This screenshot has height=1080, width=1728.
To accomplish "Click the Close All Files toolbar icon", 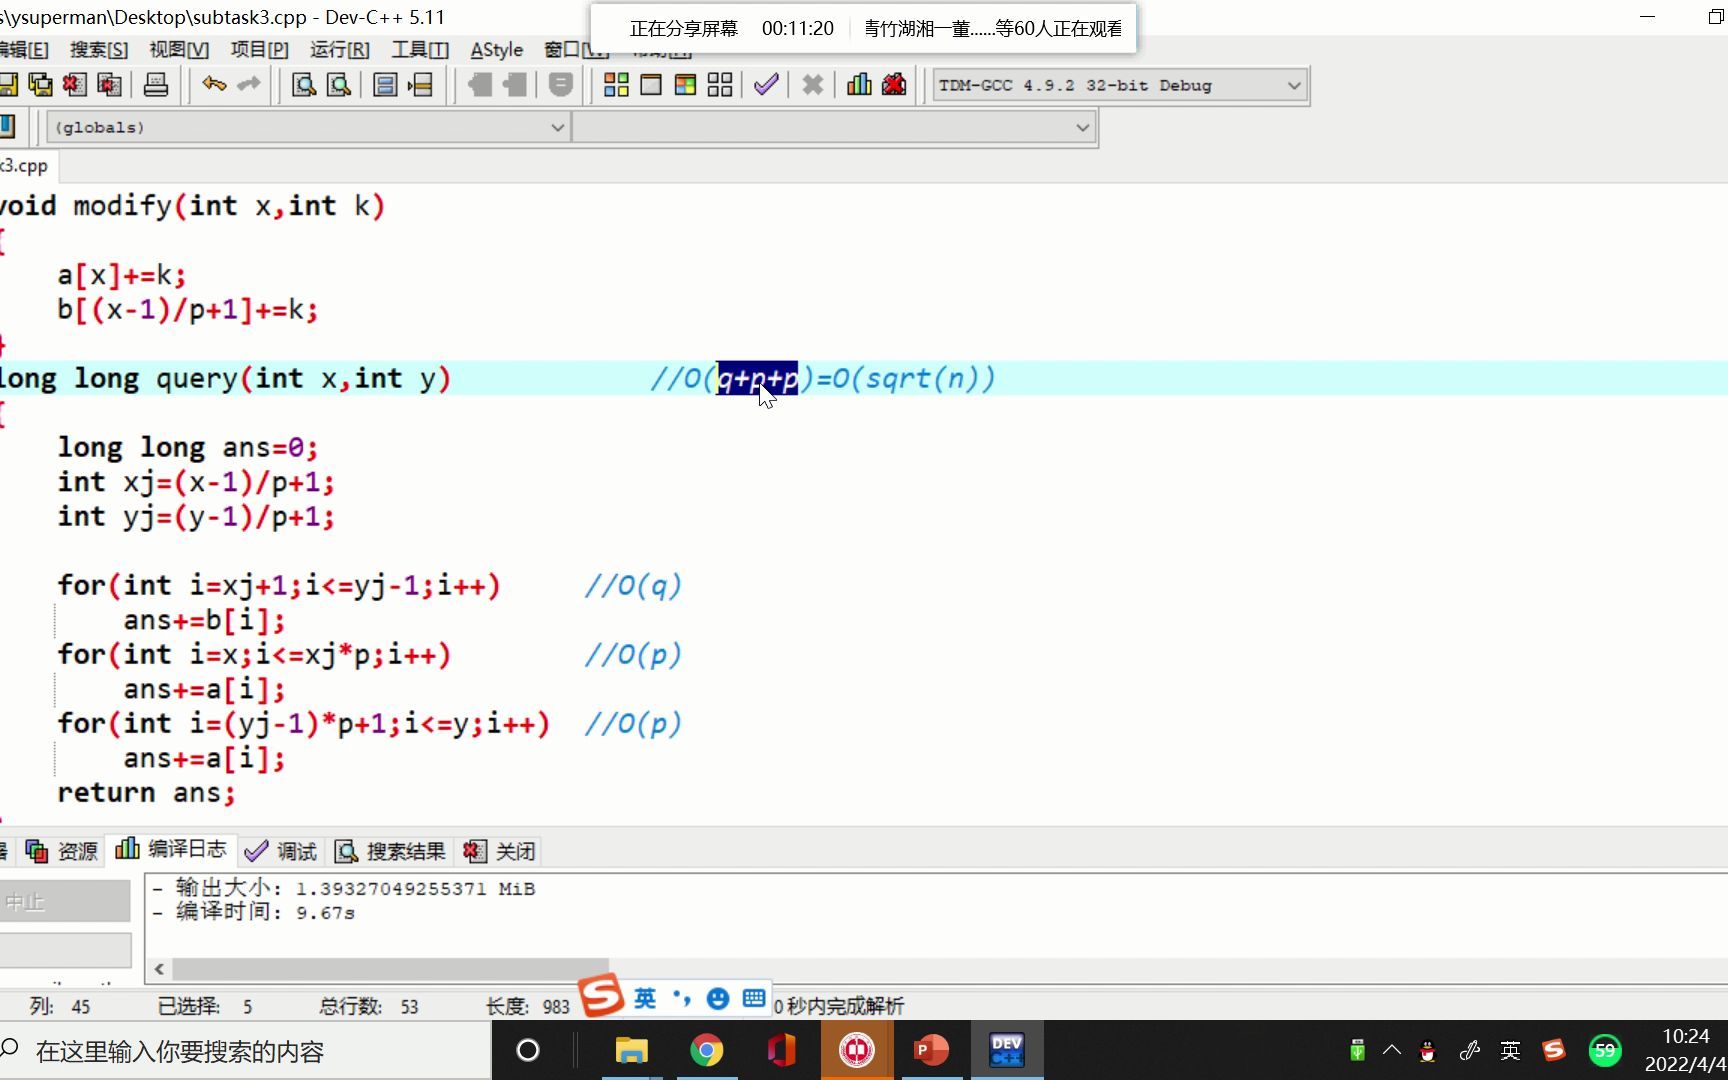I will [x=109, y=85].
